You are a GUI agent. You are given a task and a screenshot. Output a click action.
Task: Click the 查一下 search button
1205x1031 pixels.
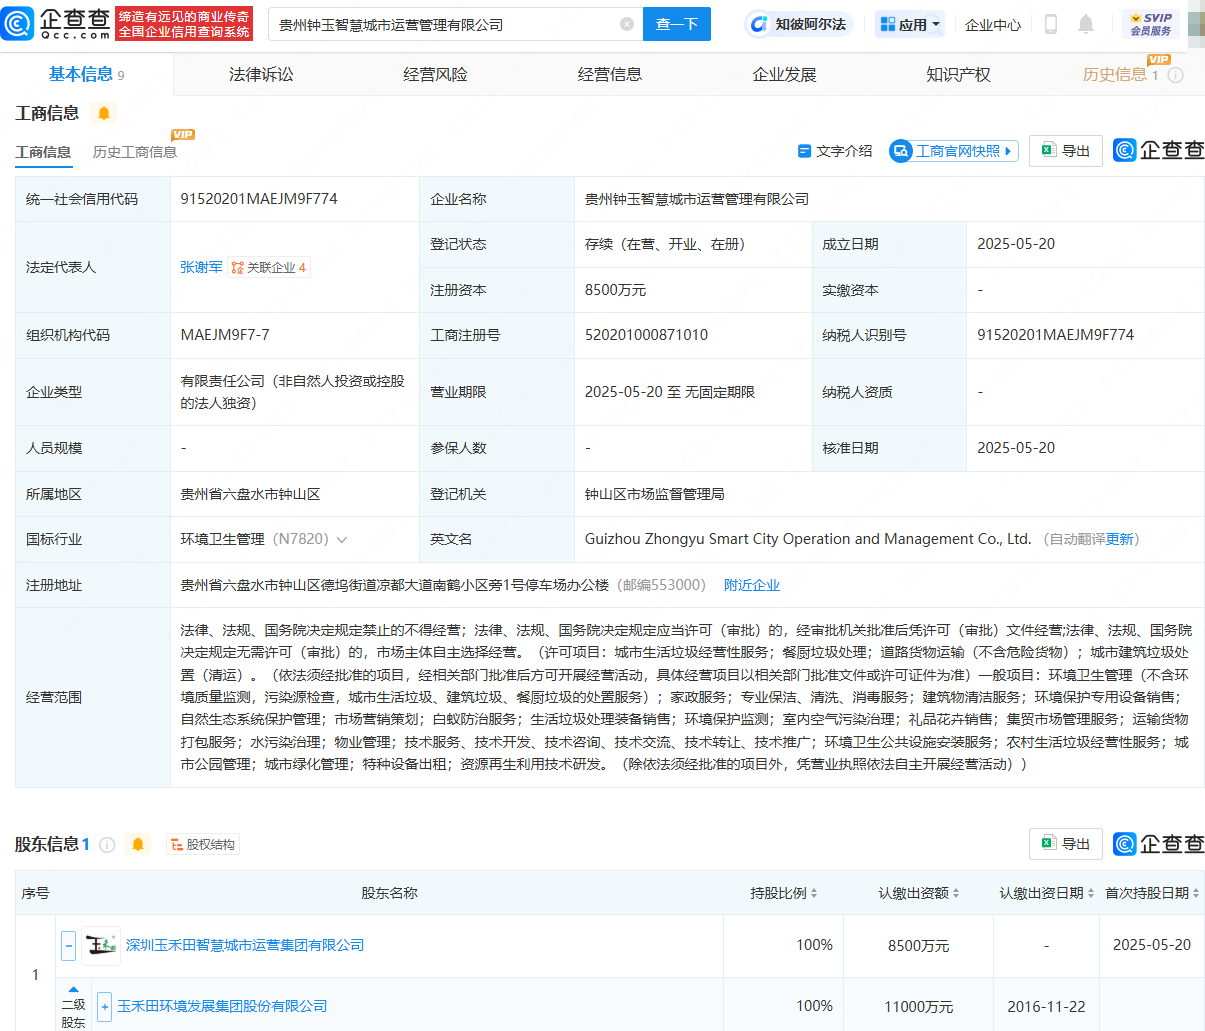pyautogui.click(x=677, y=24)
